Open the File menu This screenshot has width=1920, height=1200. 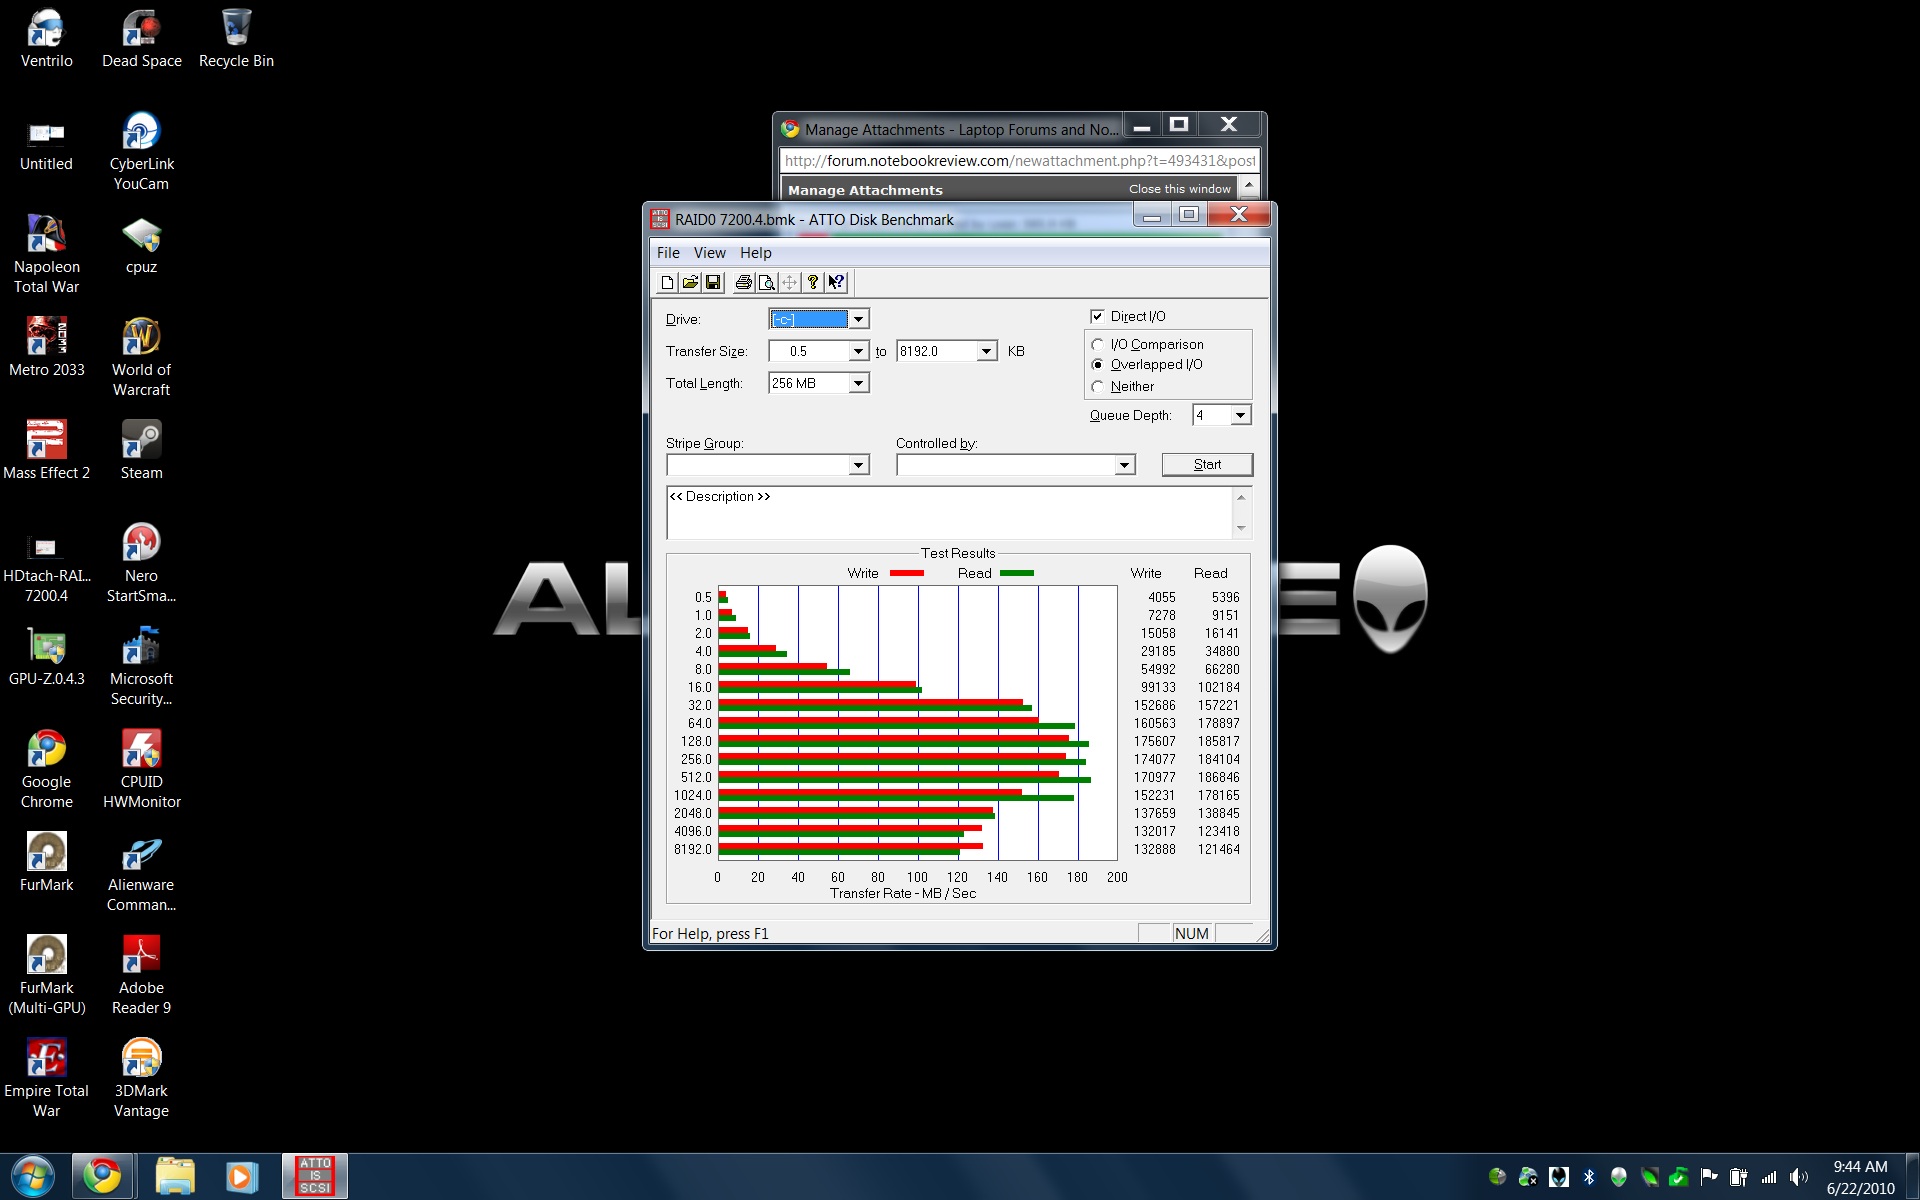tap(668, 253)
